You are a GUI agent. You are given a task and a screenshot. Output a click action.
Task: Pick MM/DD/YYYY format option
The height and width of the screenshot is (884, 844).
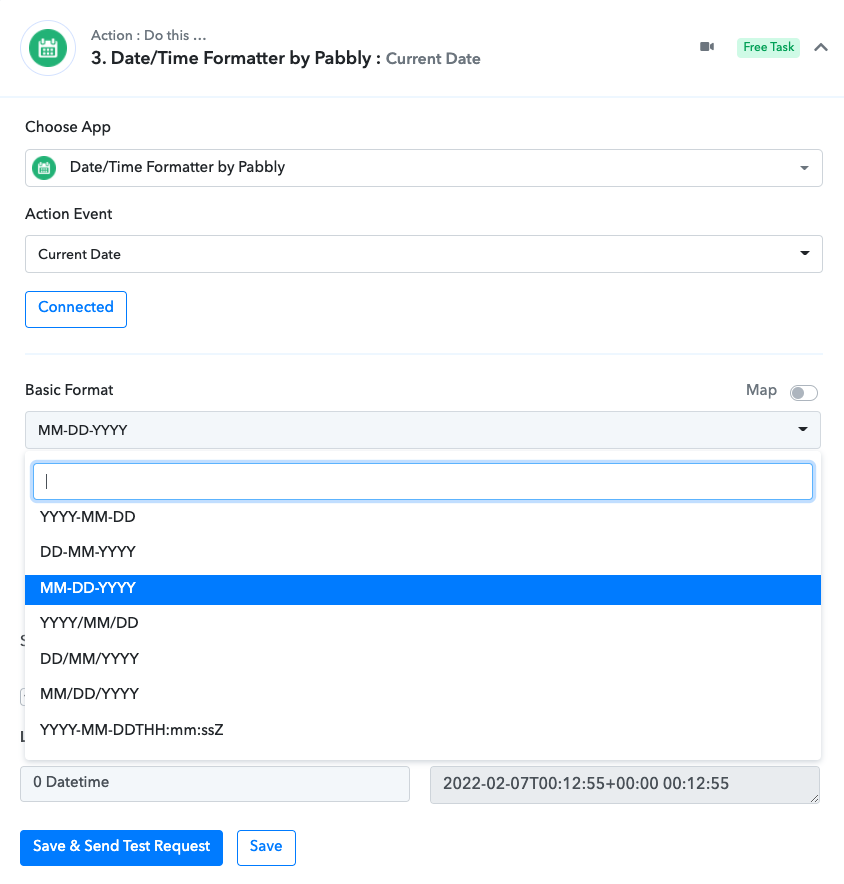click(423, 694)
